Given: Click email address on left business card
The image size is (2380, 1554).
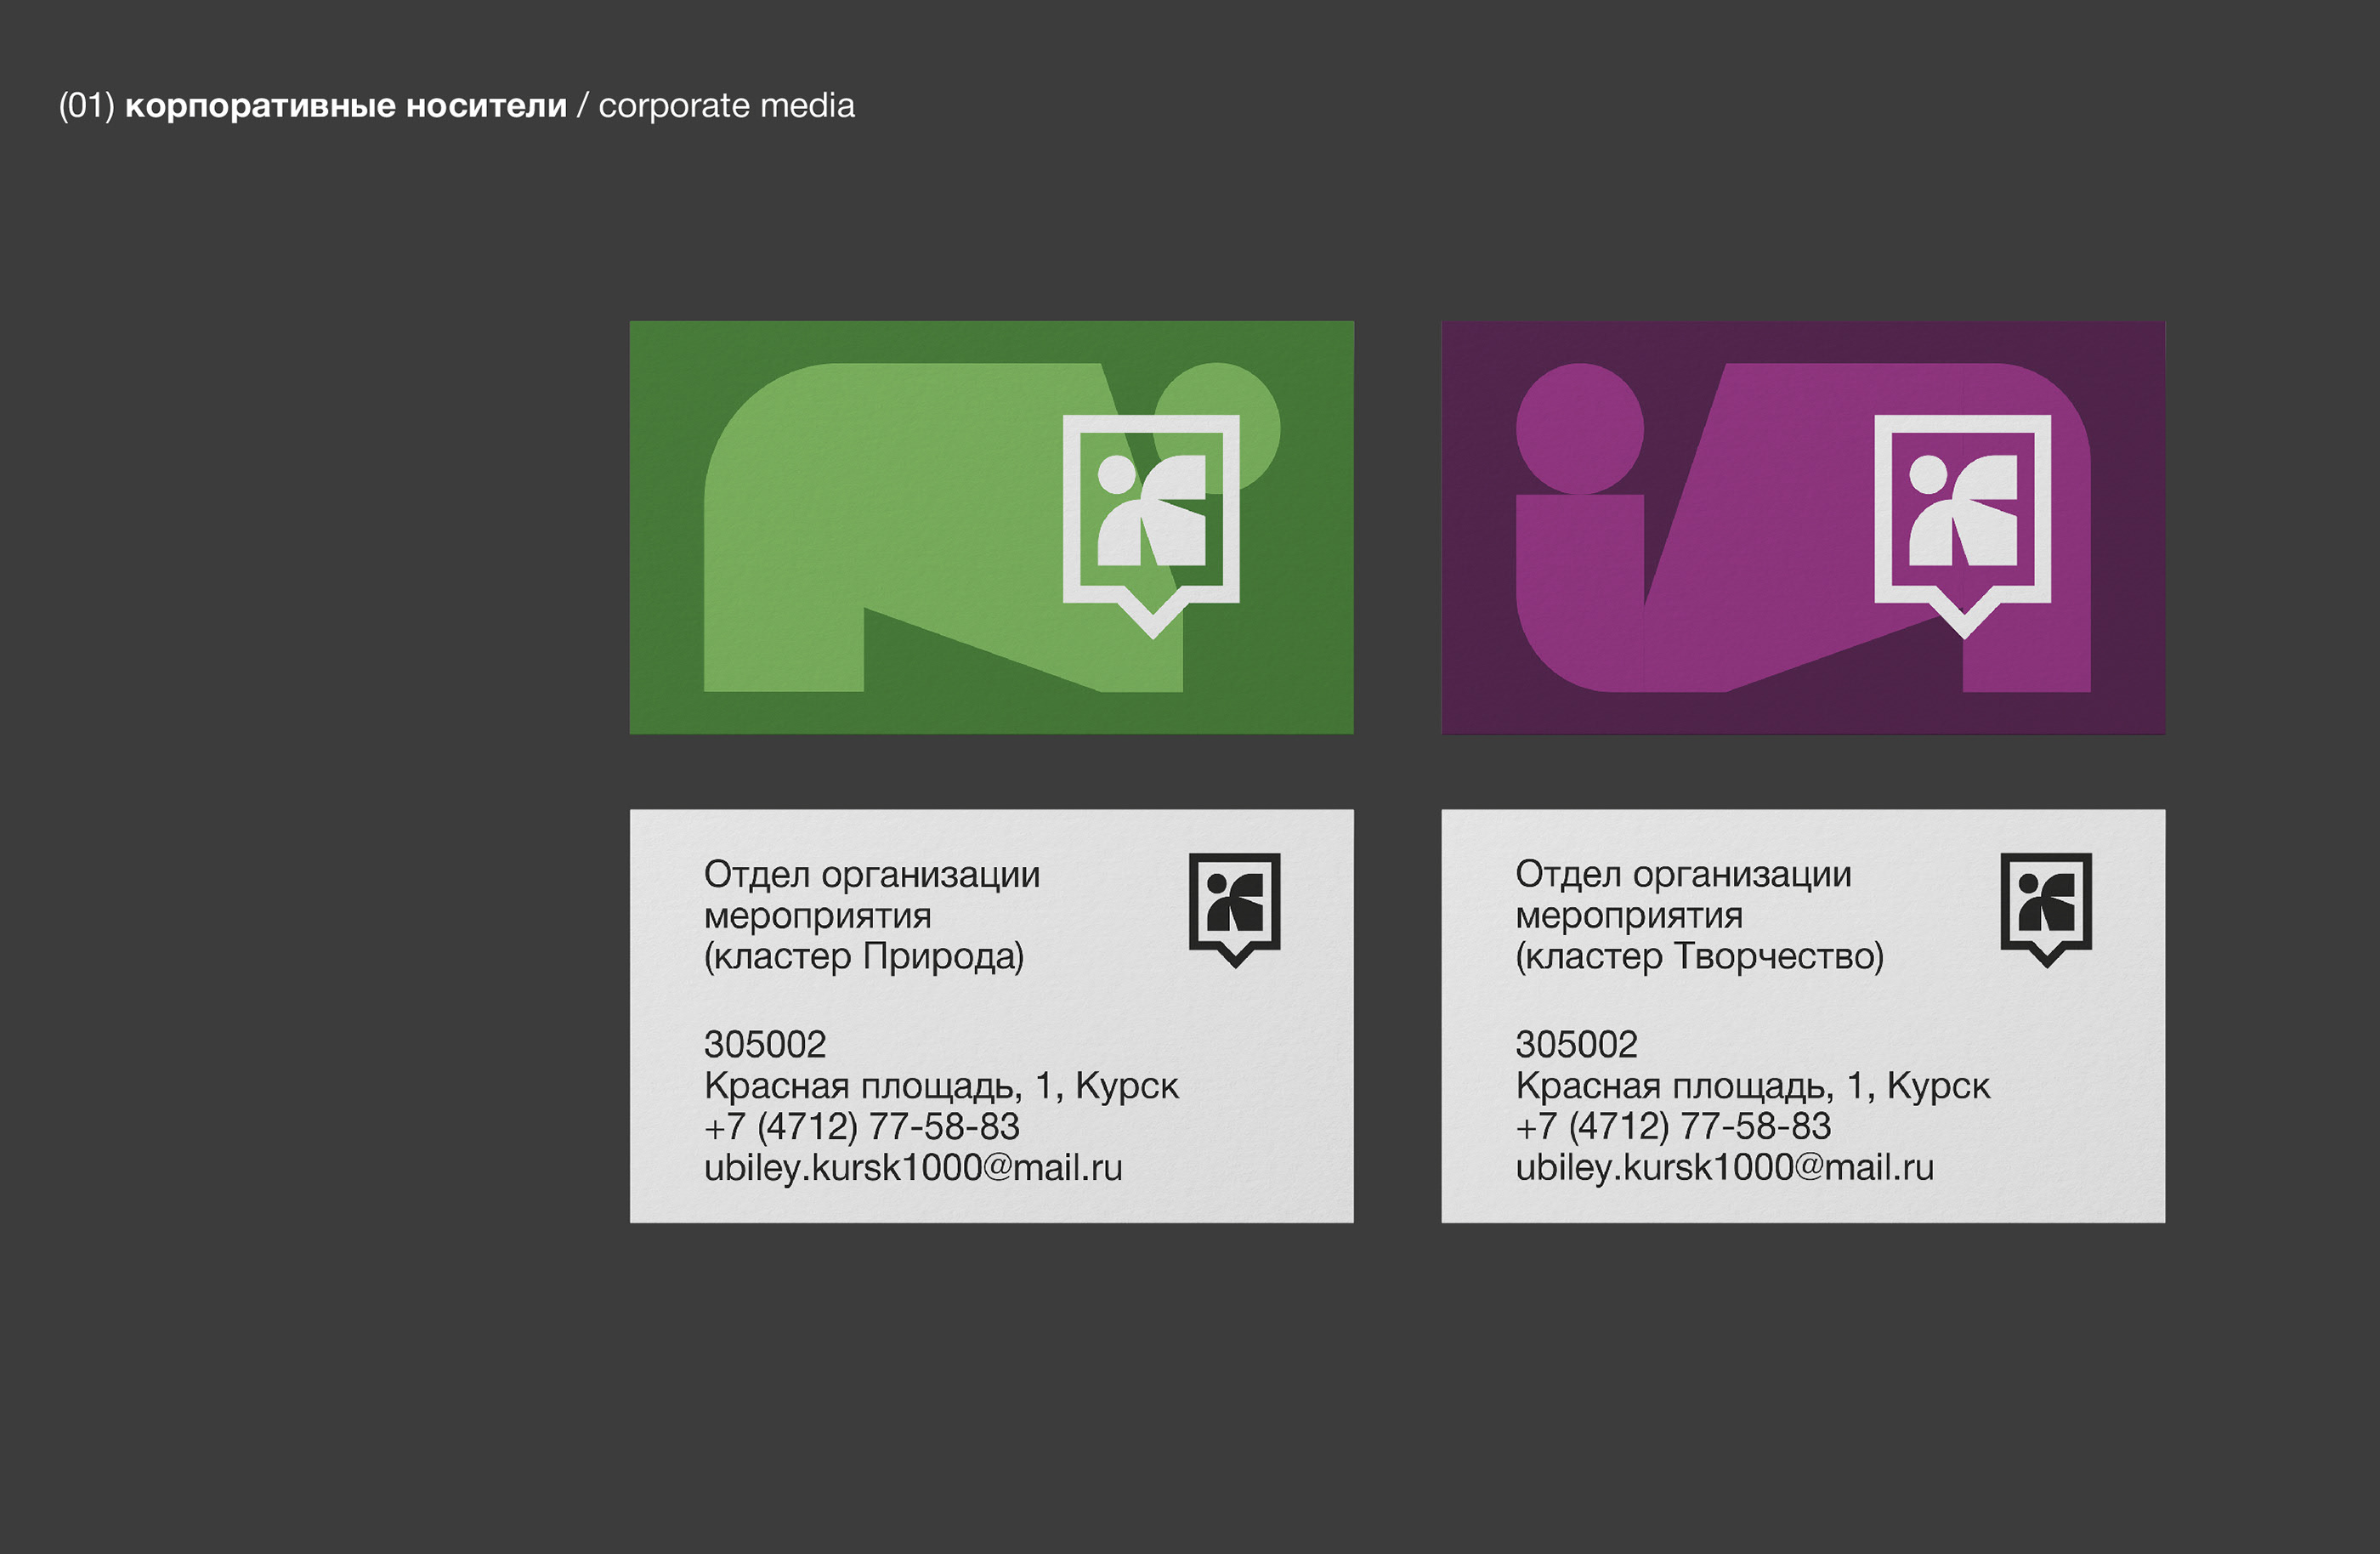Looking at the screenshot, I should pos(912,1168).
